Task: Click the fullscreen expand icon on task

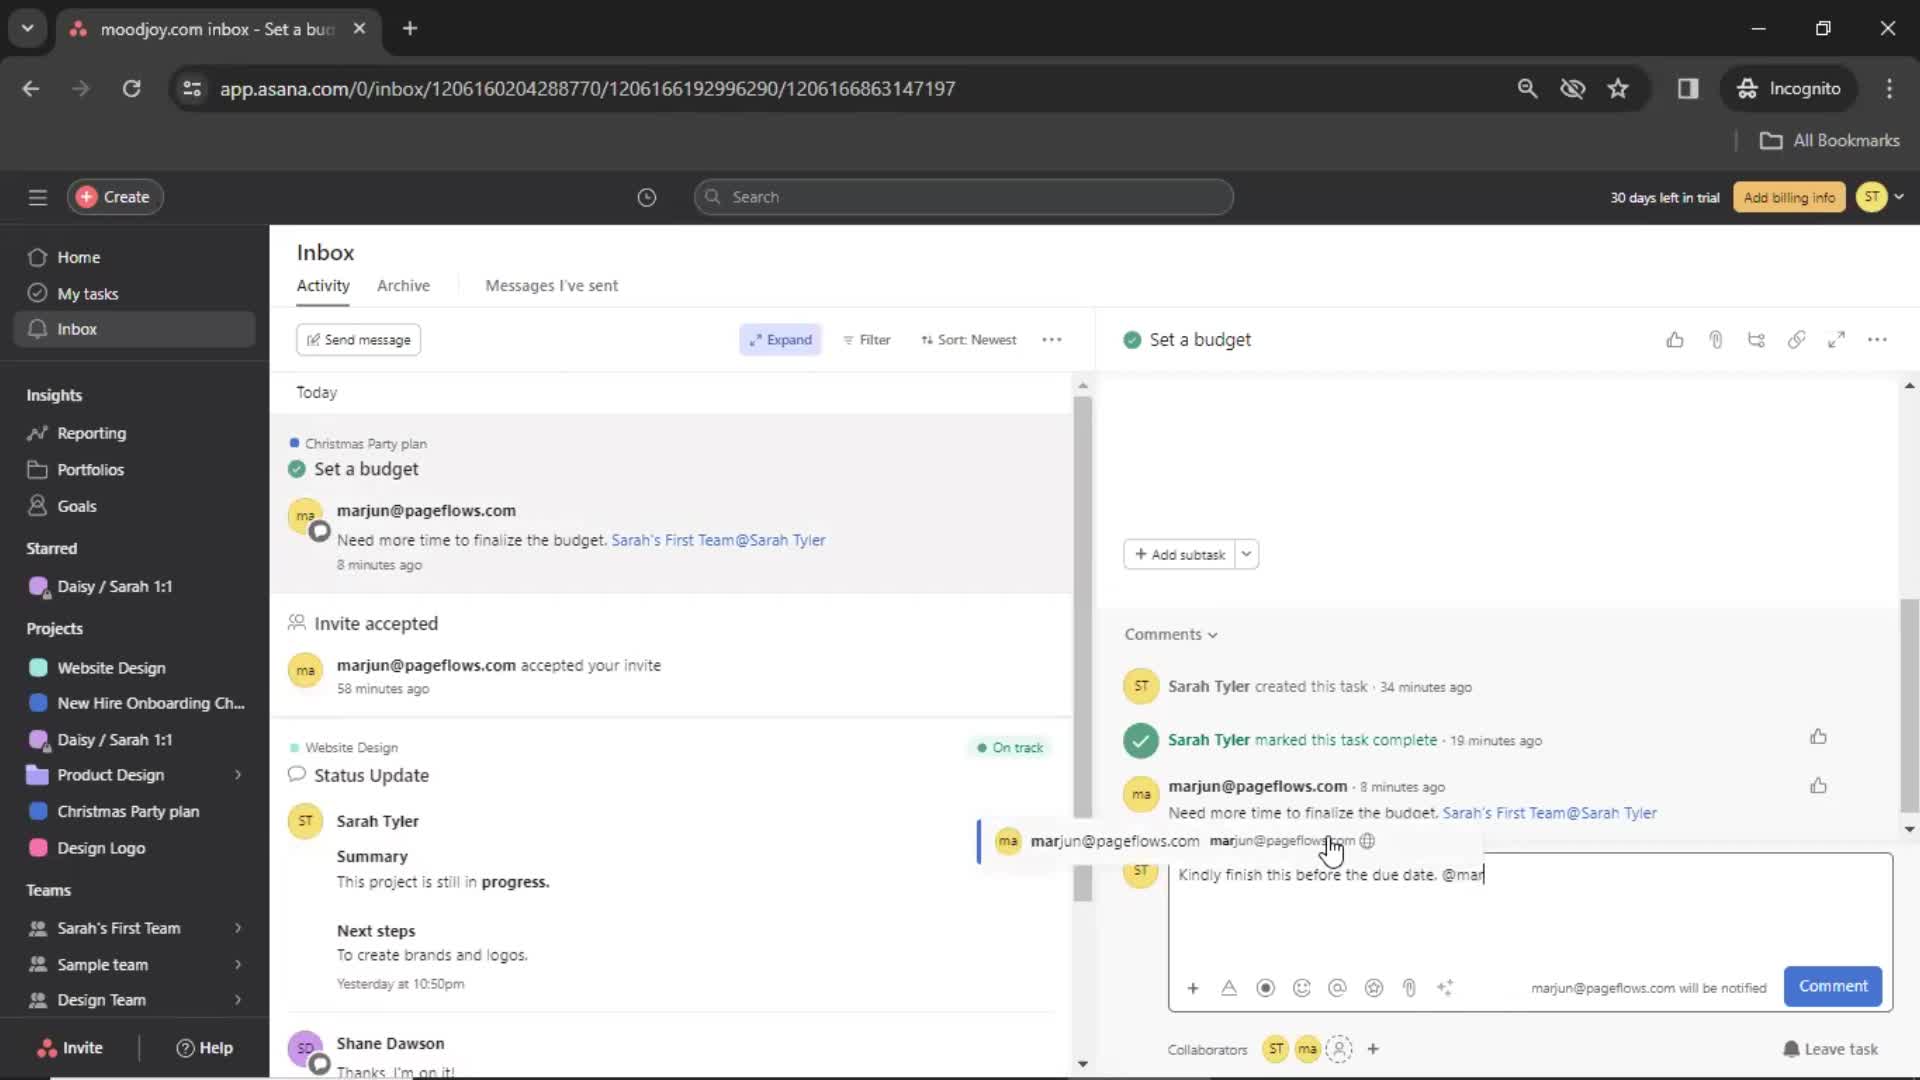Action: pyautogui.click(x=1836, y=339)
